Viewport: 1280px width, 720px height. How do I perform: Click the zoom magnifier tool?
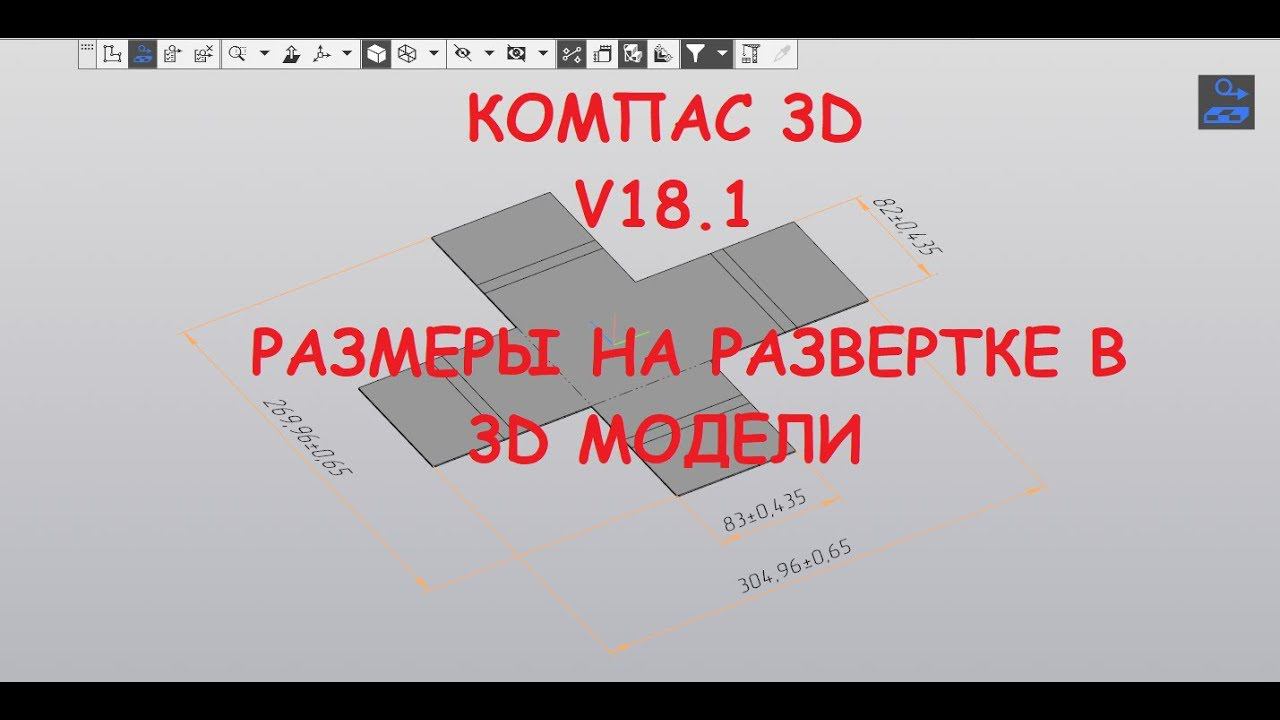tap(237, 54)
